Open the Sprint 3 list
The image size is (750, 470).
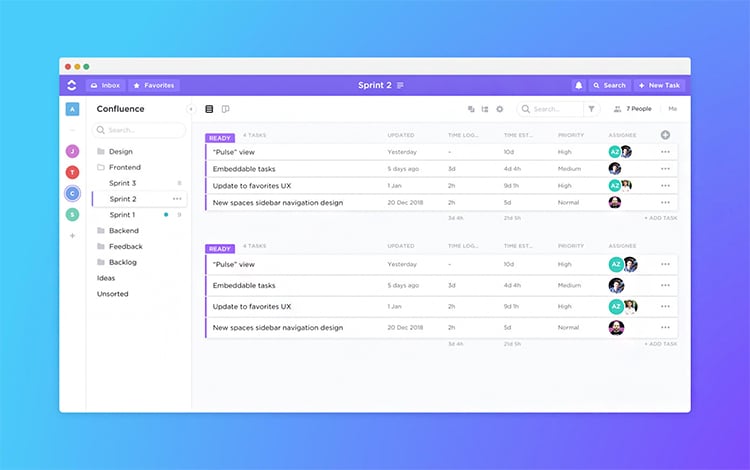tap(122, 183)
